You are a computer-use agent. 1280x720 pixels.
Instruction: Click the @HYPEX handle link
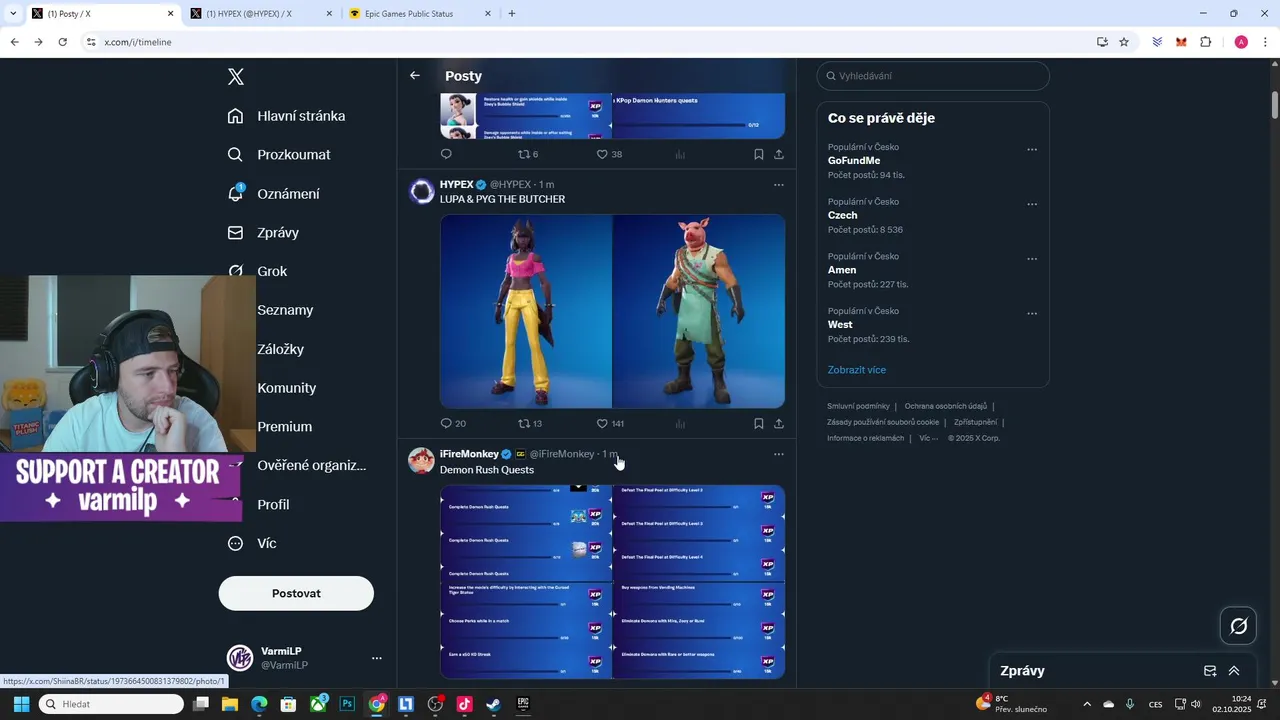pyautogui.click(x=510, y=185)
